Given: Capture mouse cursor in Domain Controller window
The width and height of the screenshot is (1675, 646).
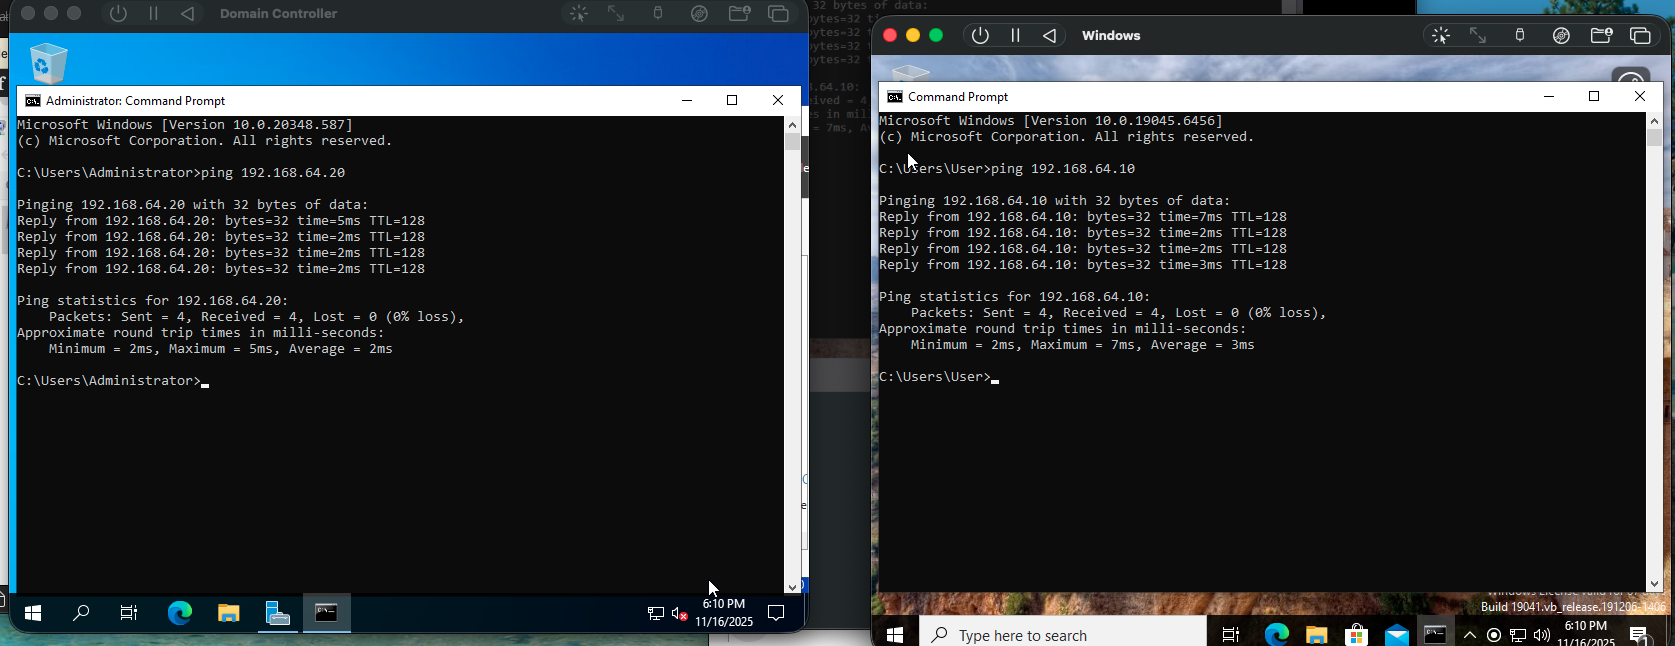Looking at the screenshot, I should 579,14.
